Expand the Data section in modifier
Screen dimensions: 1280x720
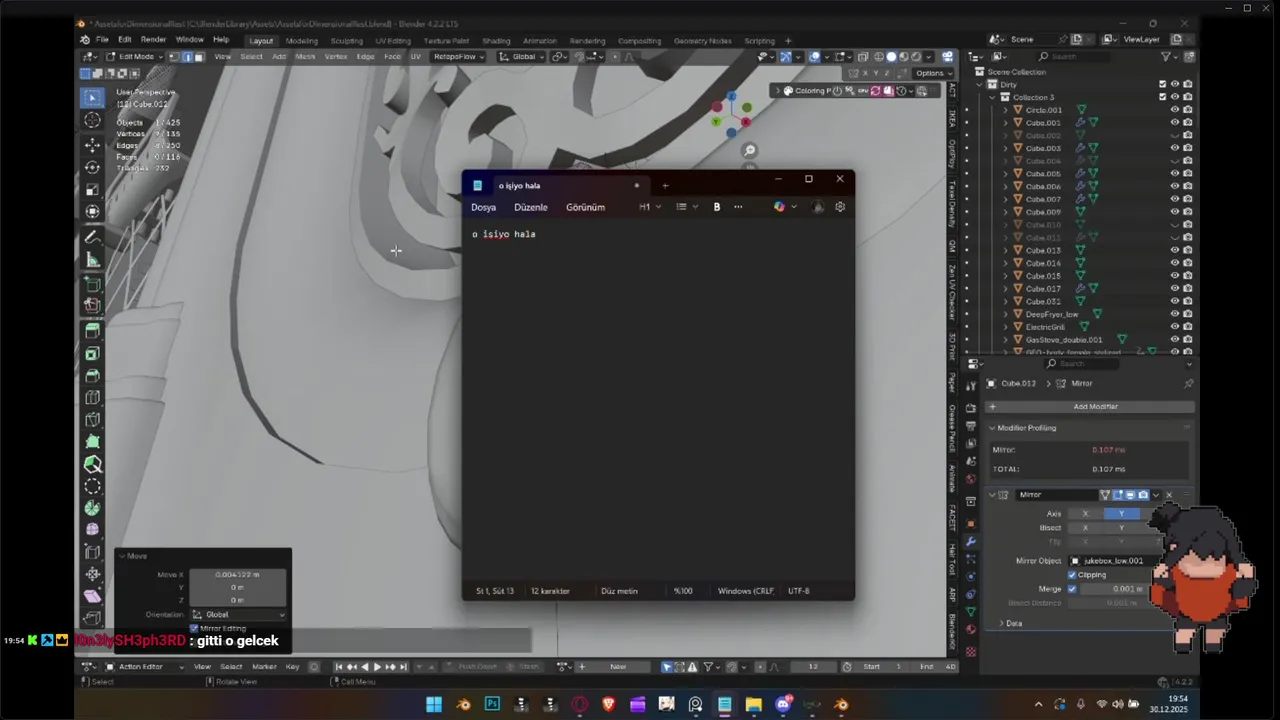(x=1001, y=623)
